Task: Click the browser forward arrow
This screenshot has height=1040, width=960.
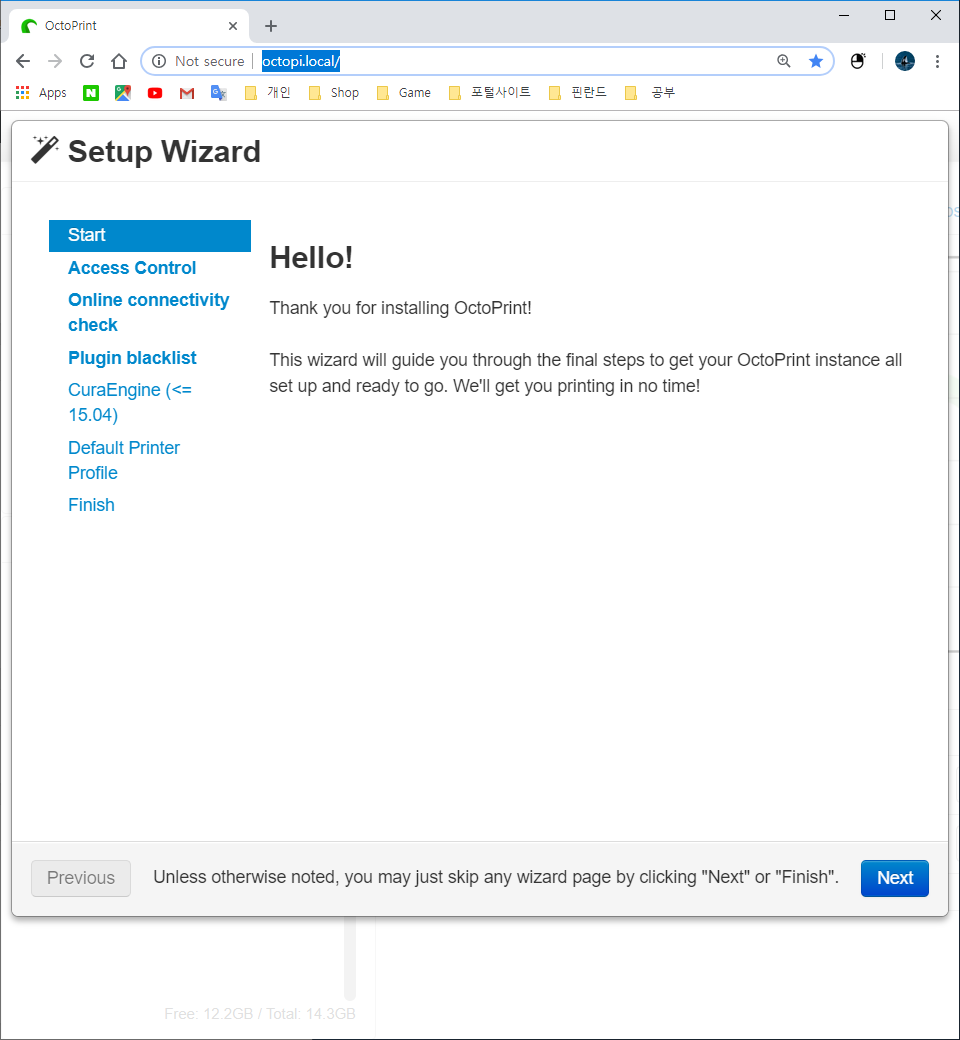Action: 55,61
